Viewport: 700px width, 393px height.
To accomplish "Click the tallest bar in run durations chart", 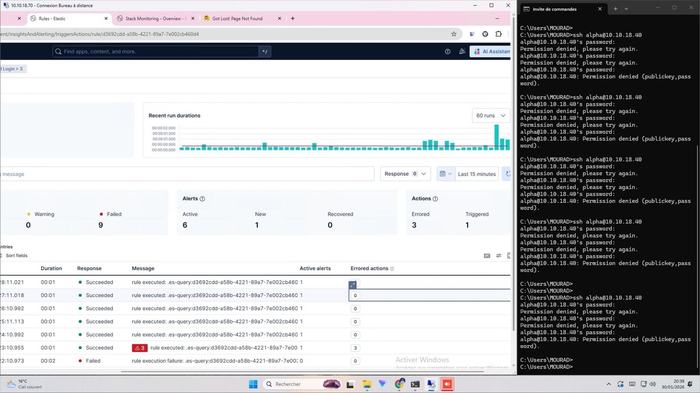I will coord(496,137).
